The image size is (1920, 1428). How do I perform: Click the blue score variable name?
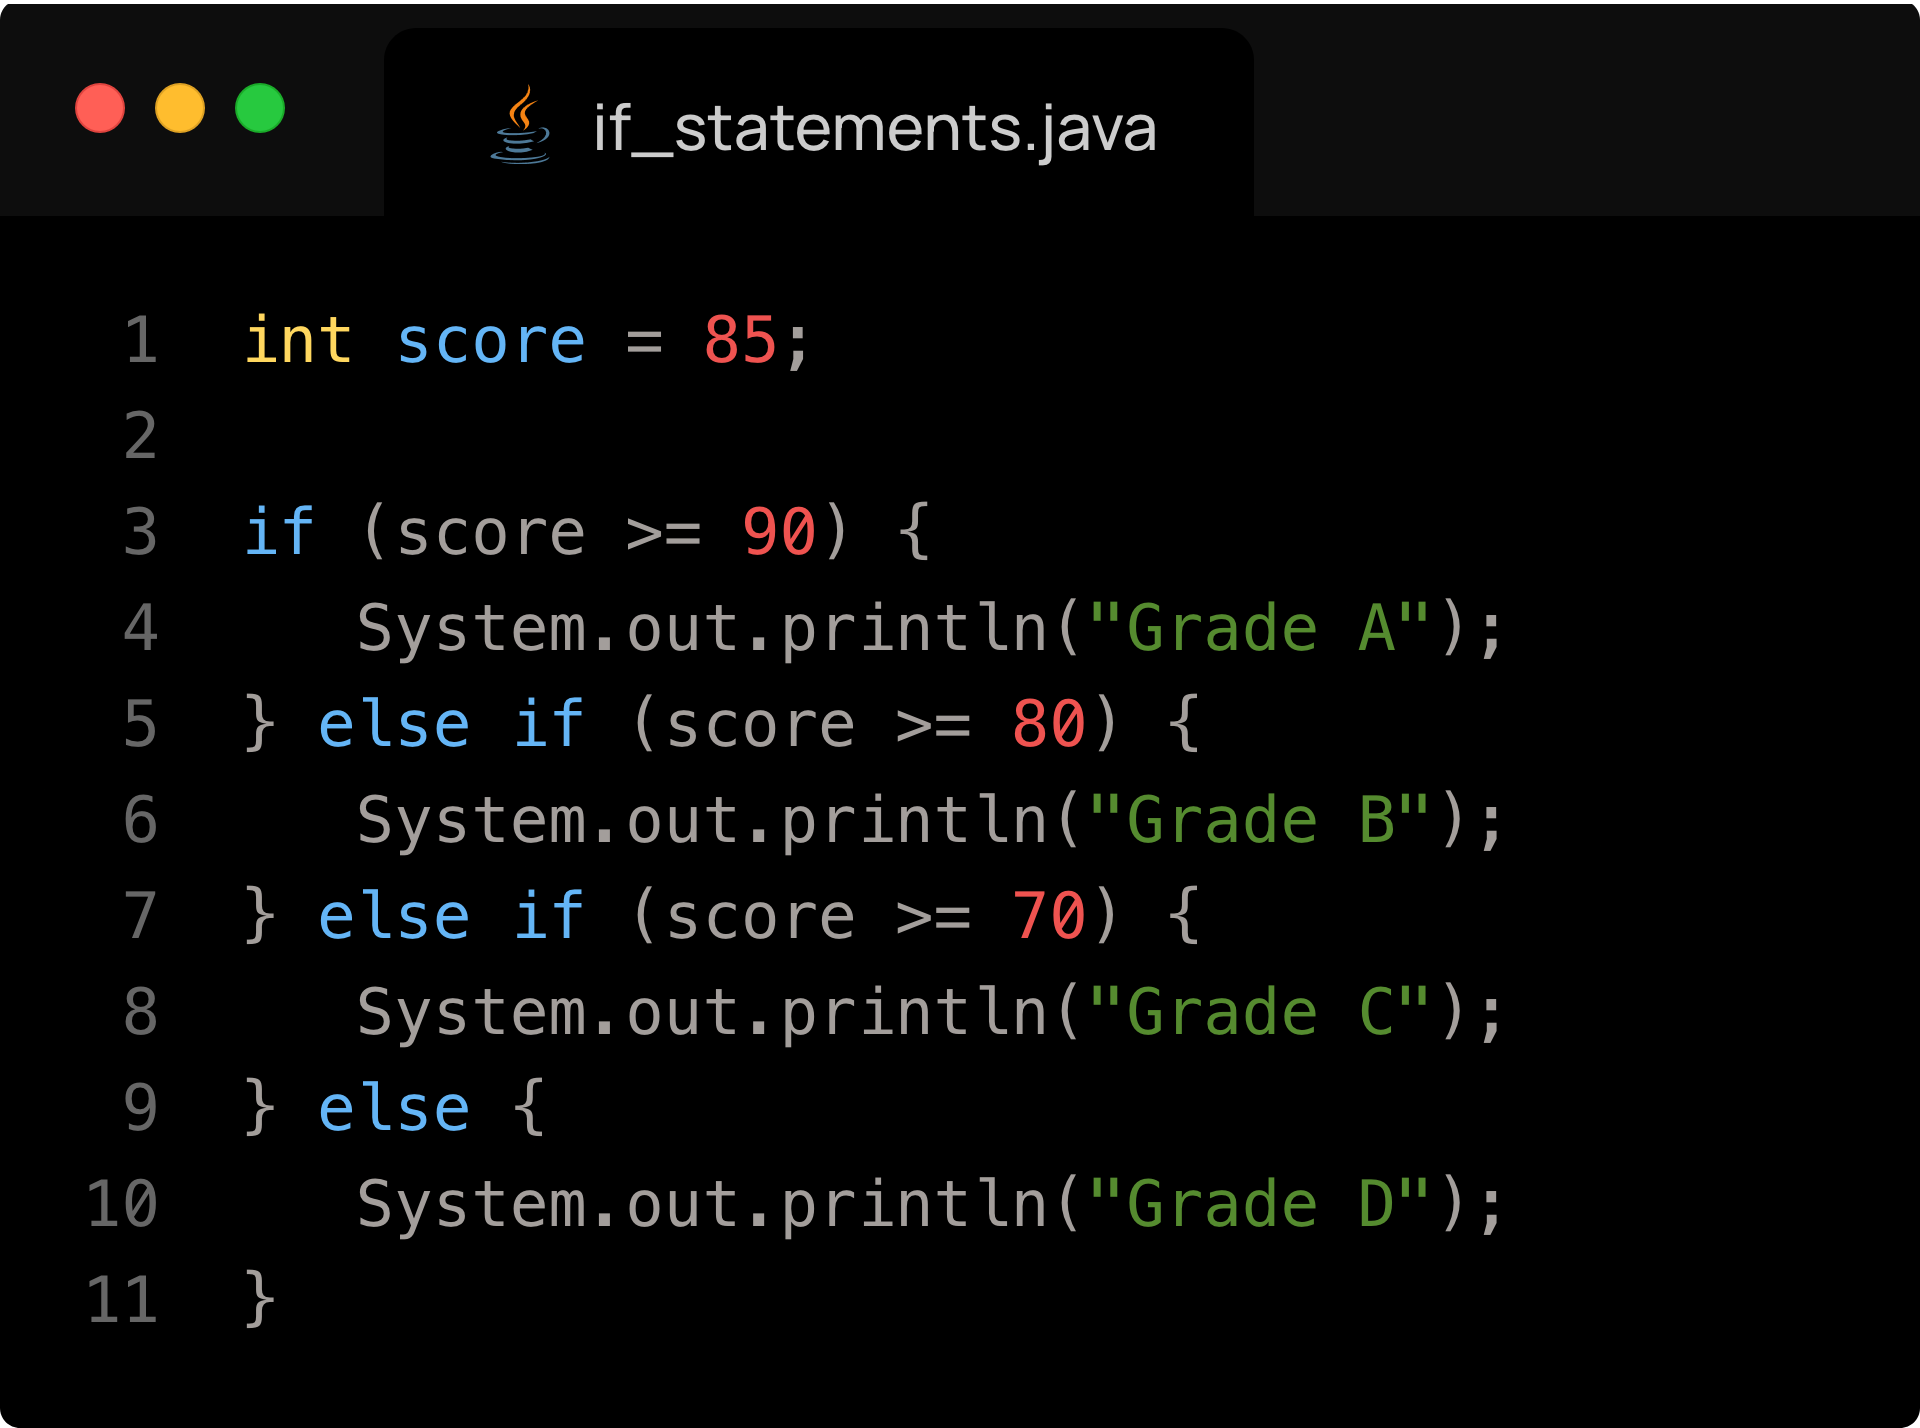point(490,343)
